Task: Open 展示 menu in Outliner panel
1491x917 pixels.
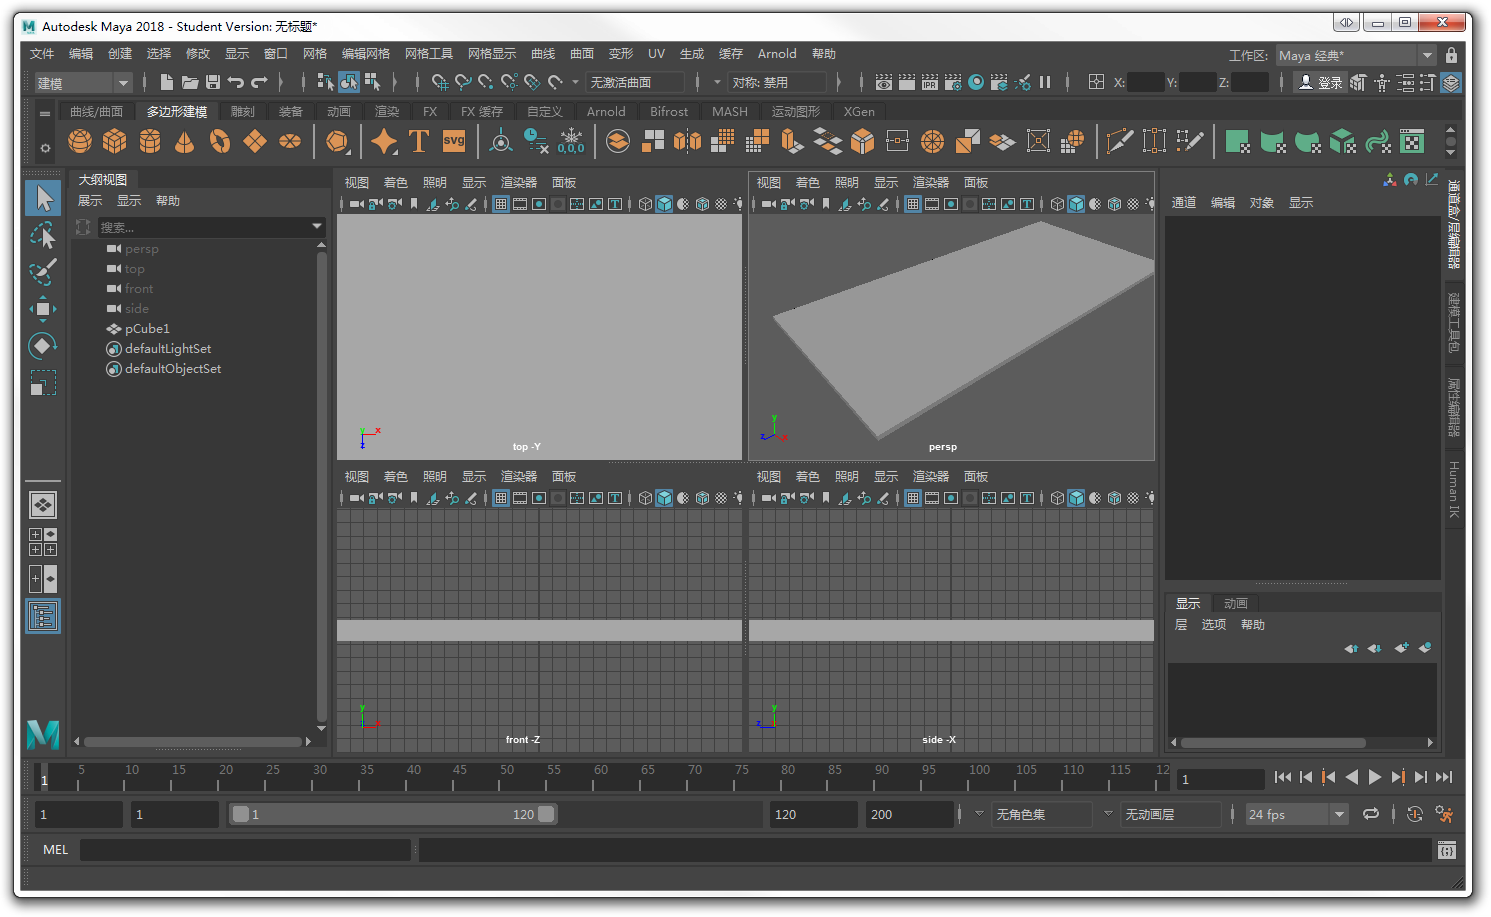Action: point(90,201)
